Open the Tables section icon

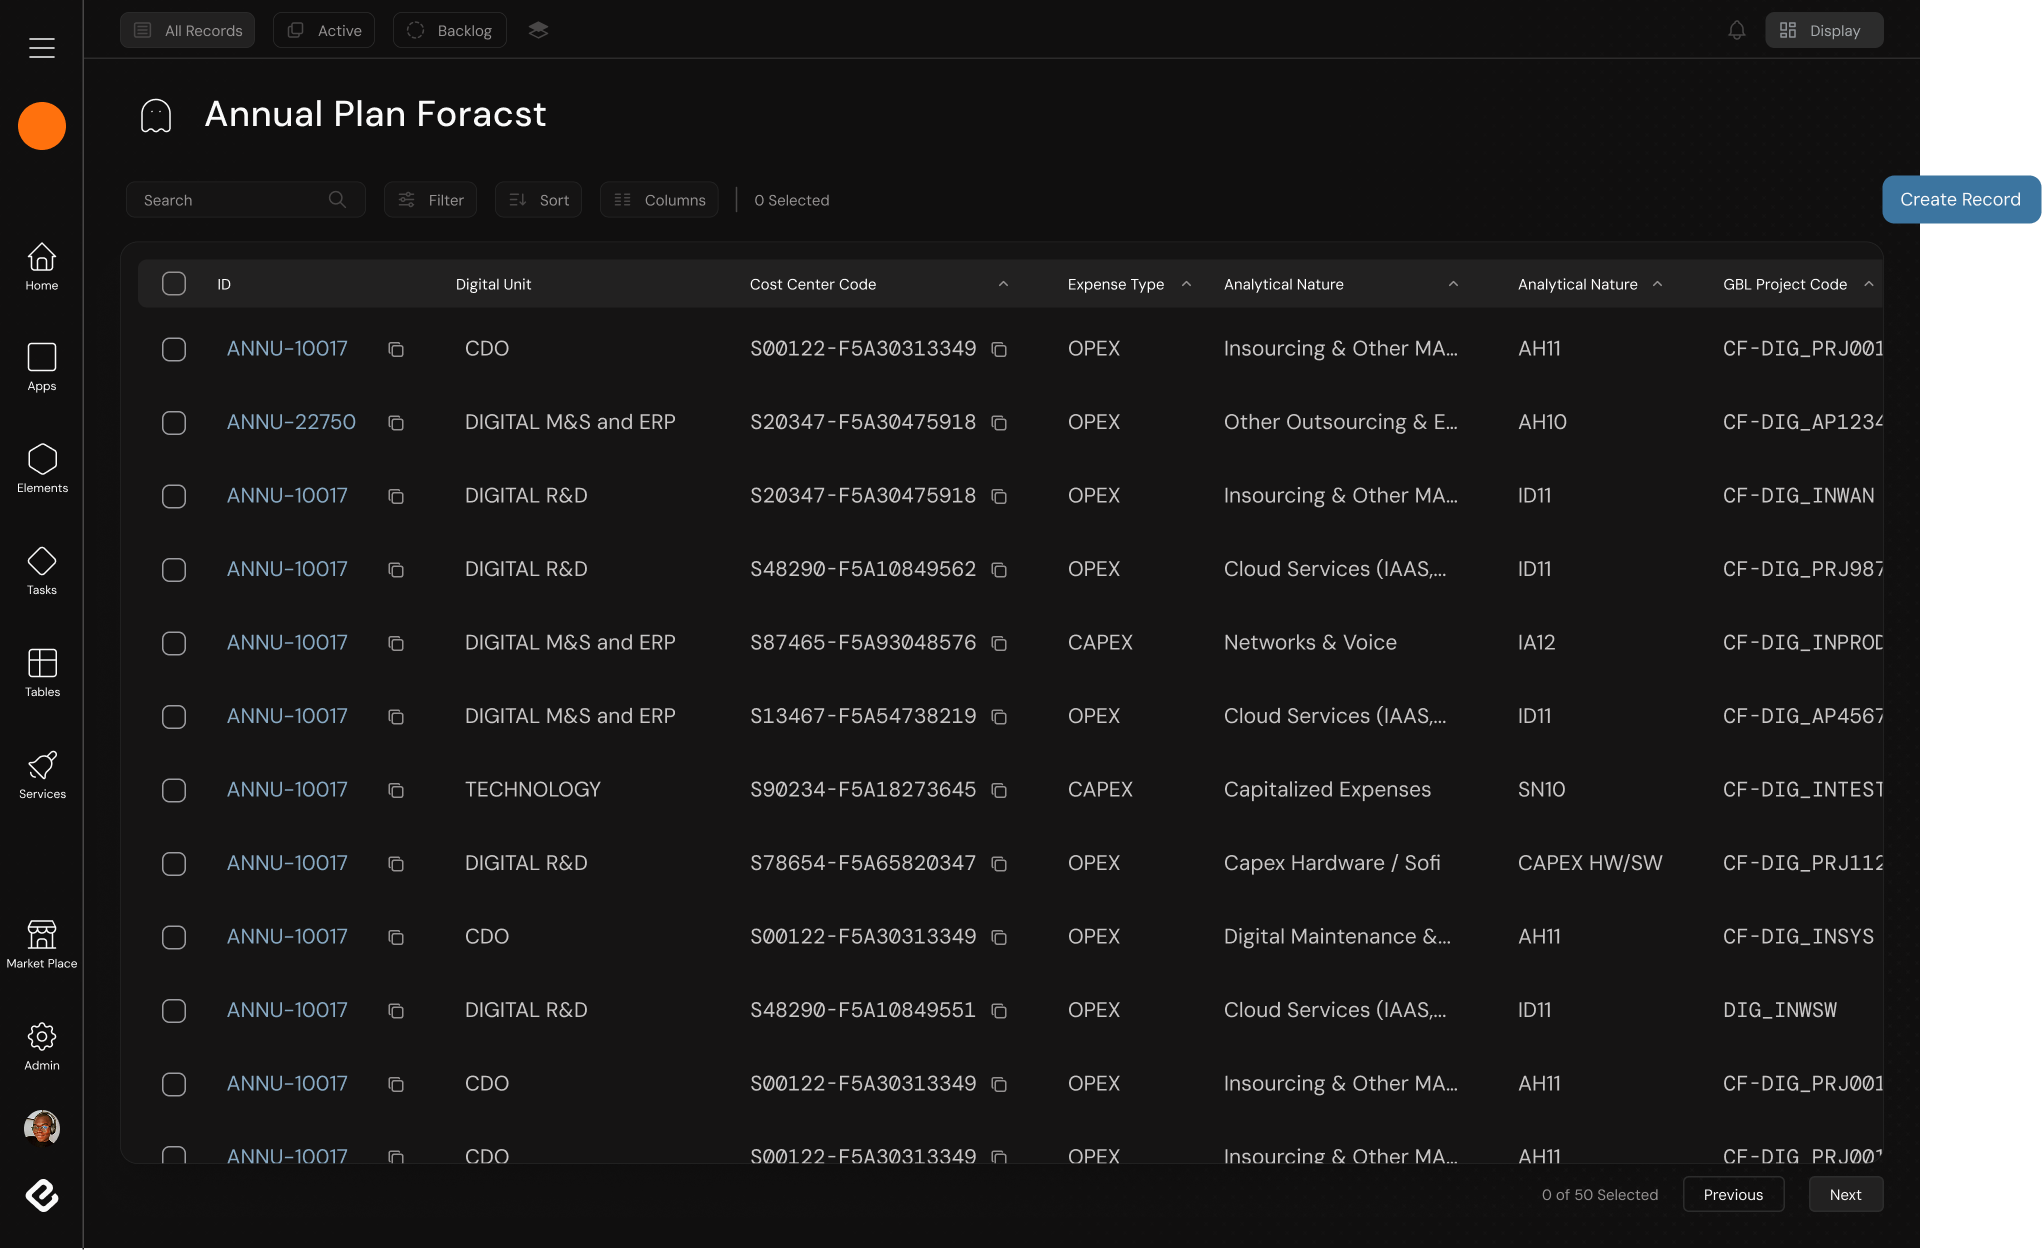tap(41, 663)
